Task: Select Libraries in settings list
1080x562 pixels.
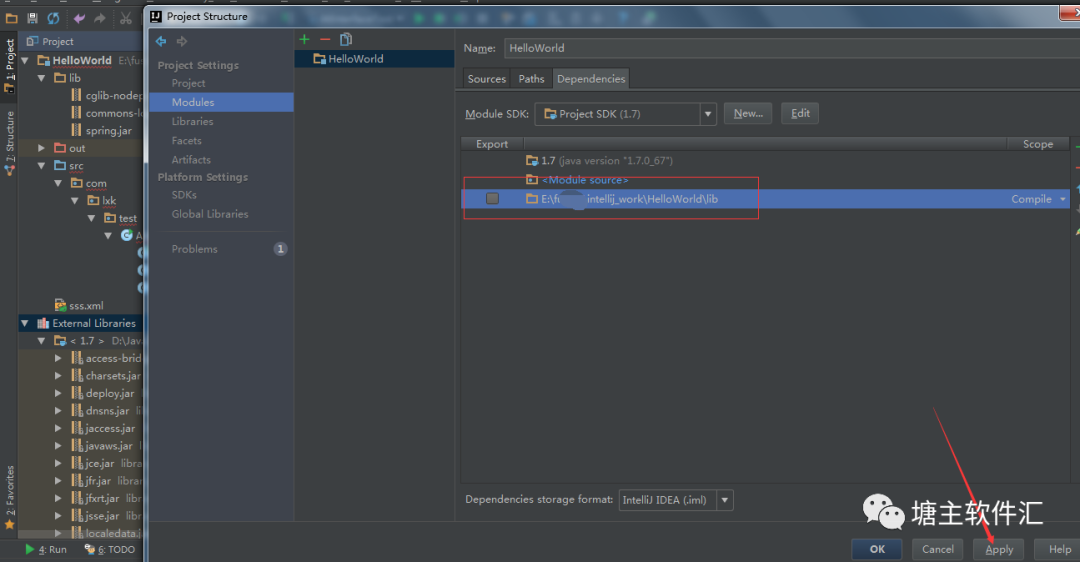Action: point(192,122)
